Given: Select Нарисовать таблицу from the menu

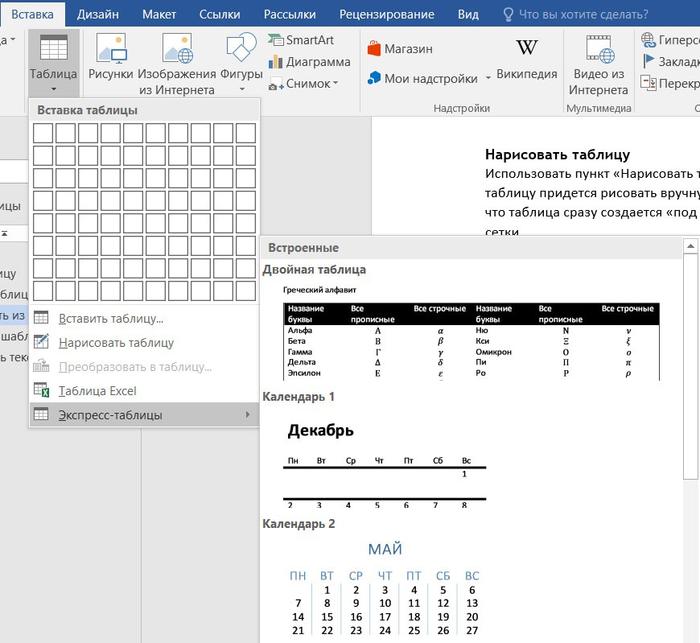Looking at the screenshot, I should coord(115,342).
